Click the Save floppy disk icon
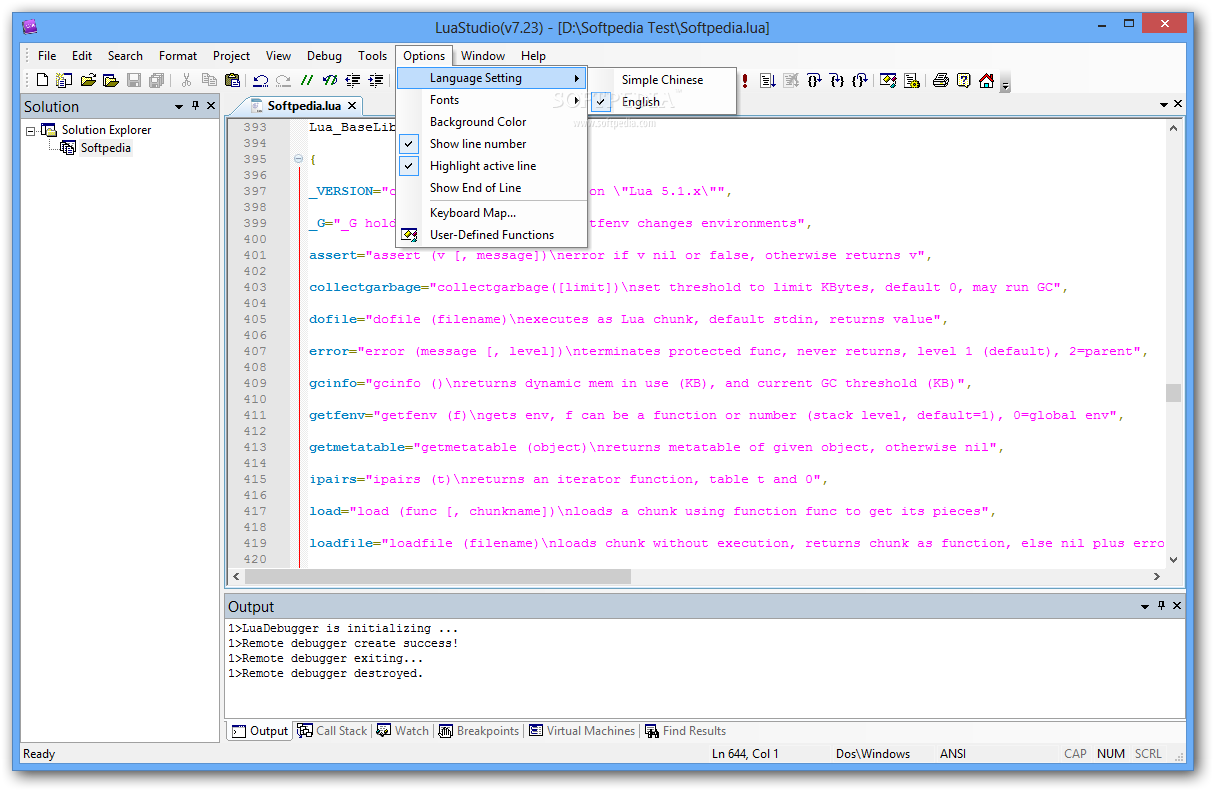The width and height of the screenshot is (1214, 791). [134, 80]
